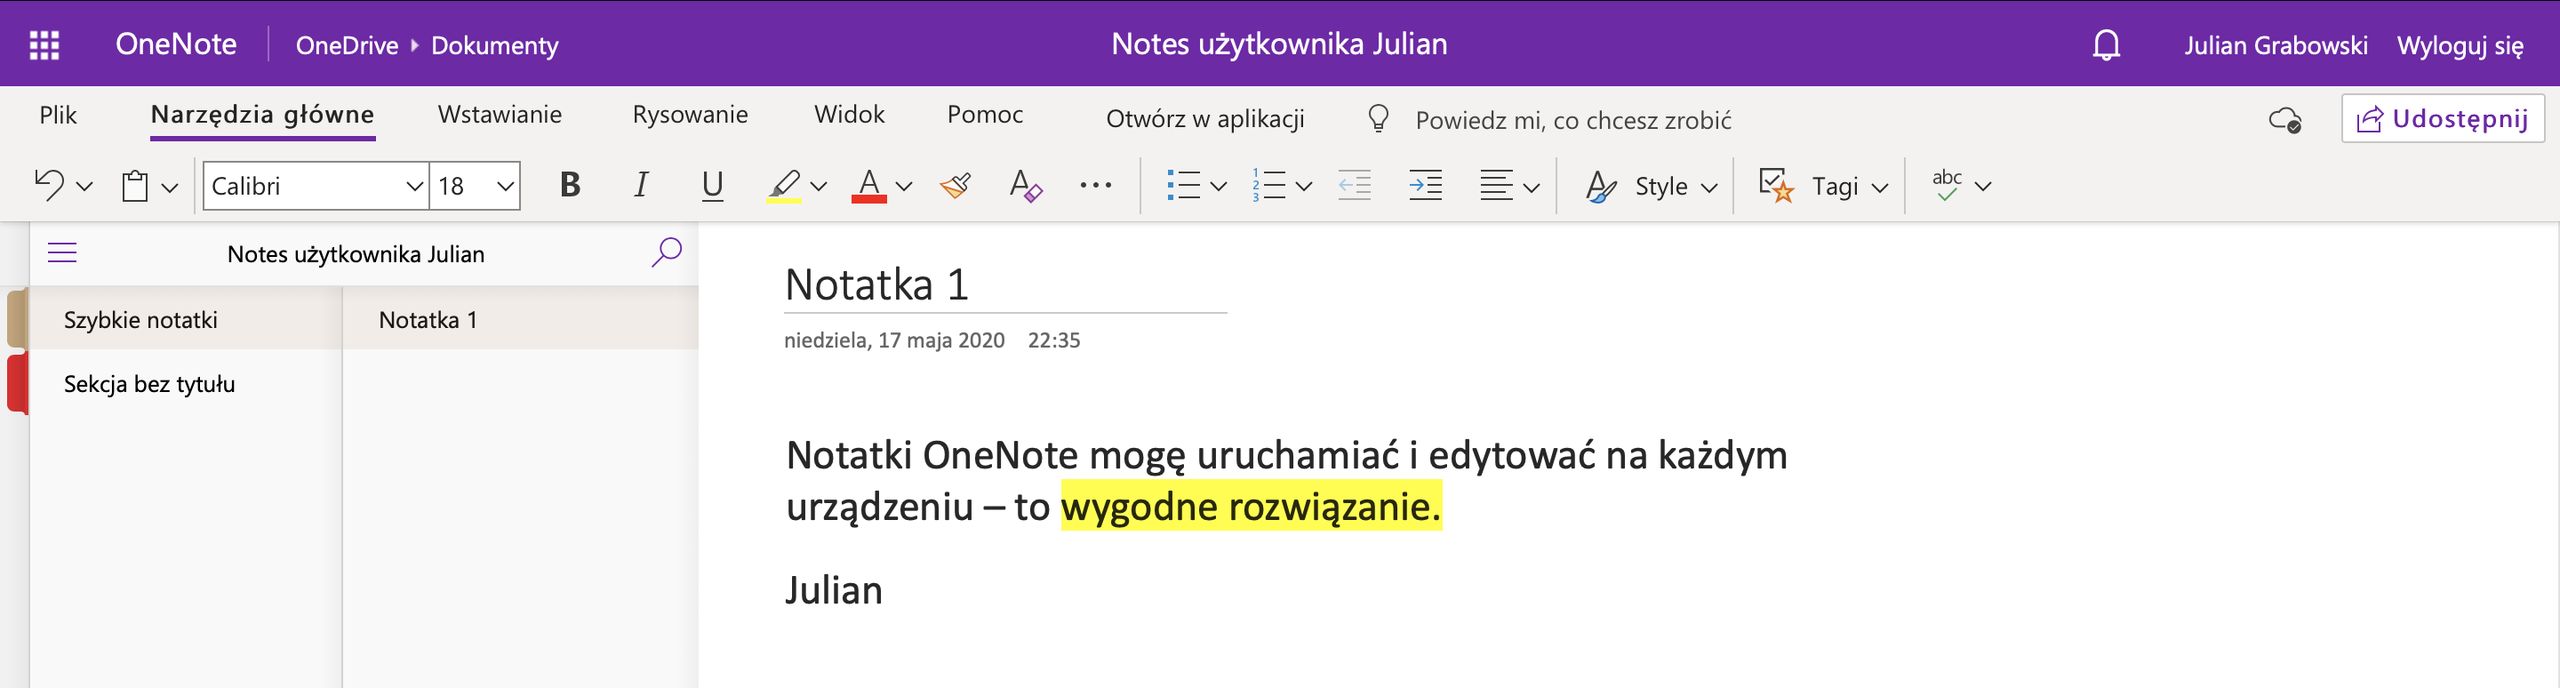The image size is (2560, 688).
Task: Click the increase indent icon
Action: coord(1425,185)
